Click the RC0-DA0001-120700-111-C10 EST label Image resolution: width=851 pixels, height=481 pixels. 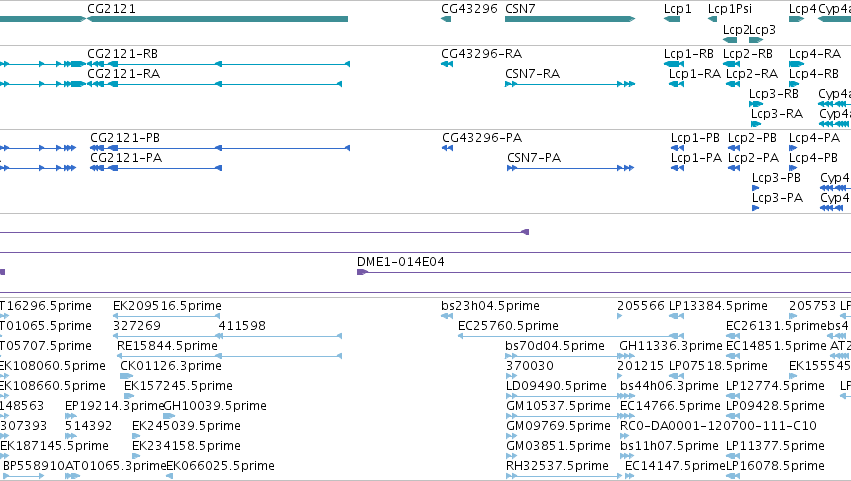point(718,427)
